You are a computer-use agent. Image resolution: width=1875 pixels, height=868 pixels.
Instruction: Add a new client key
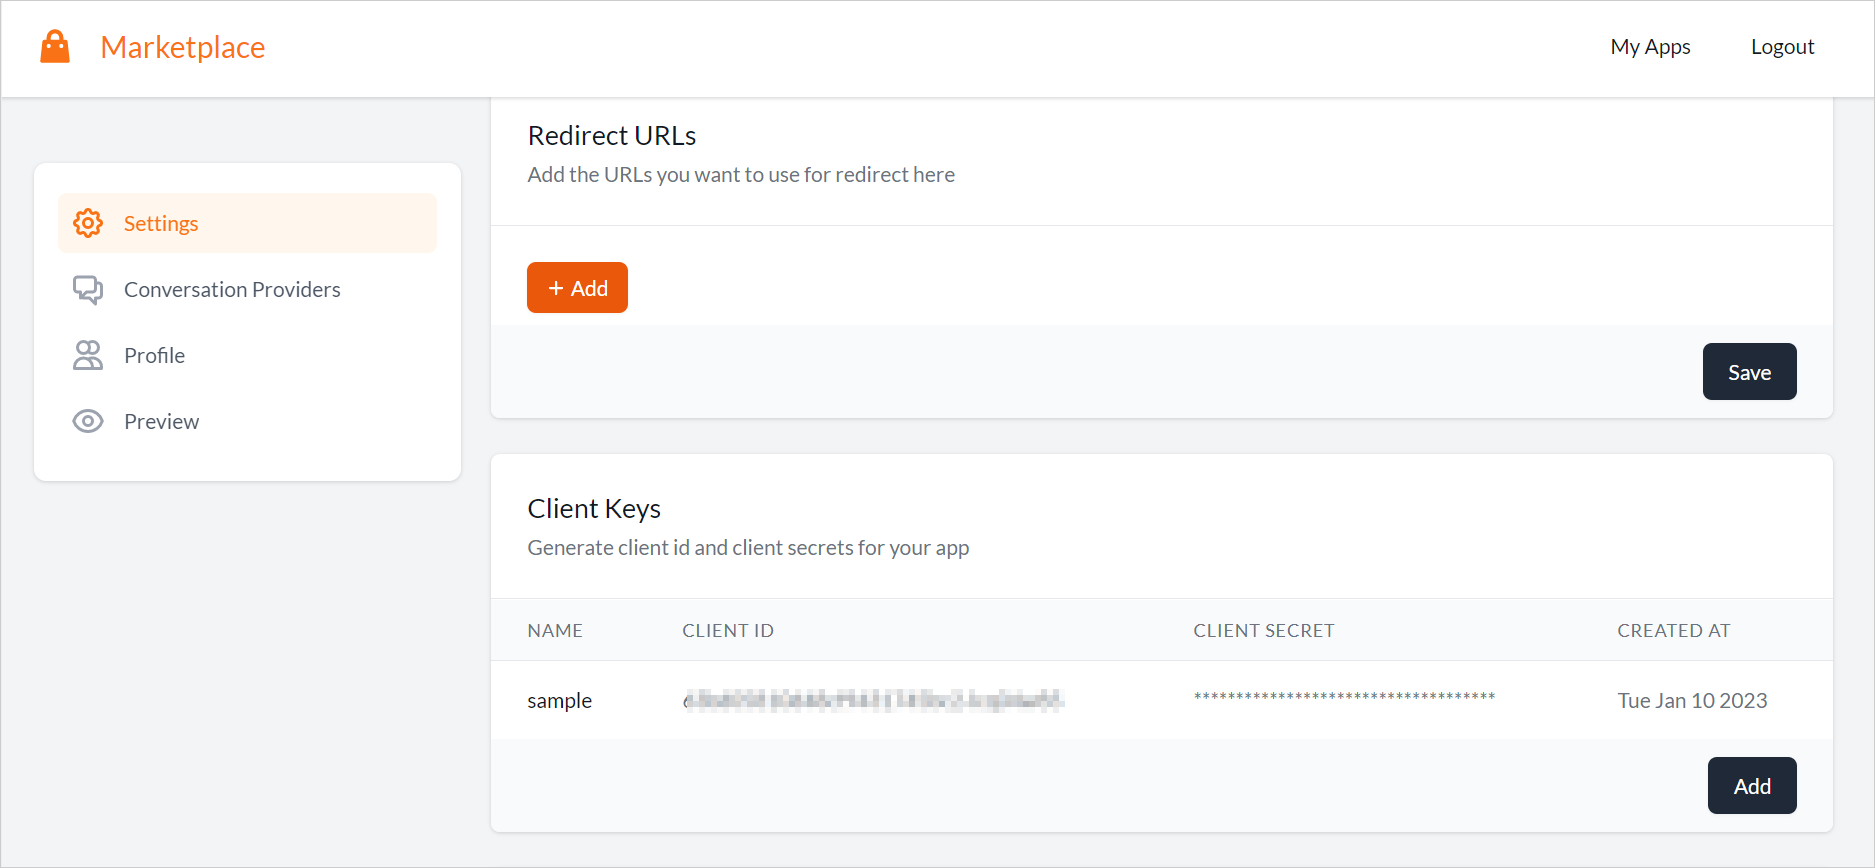1751,786
